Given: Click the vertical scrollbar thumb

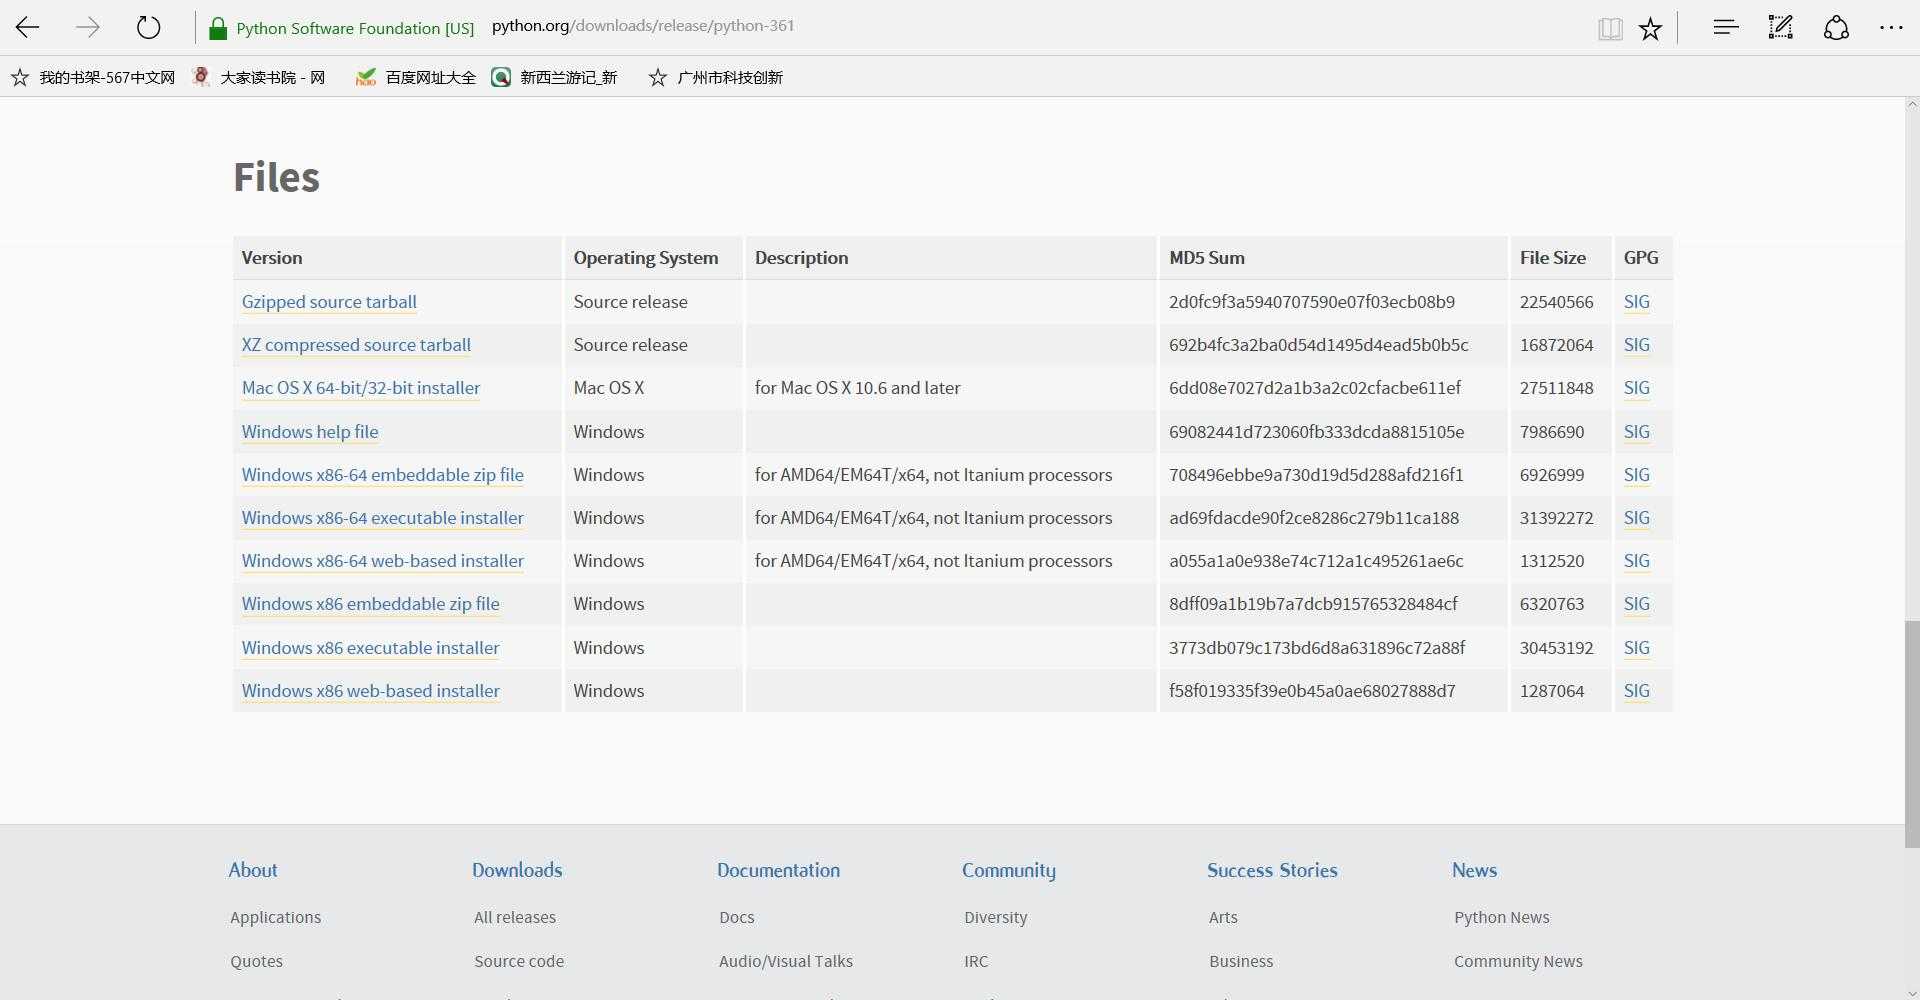Looking at the screenshot, I should [x=1912, y=734].
